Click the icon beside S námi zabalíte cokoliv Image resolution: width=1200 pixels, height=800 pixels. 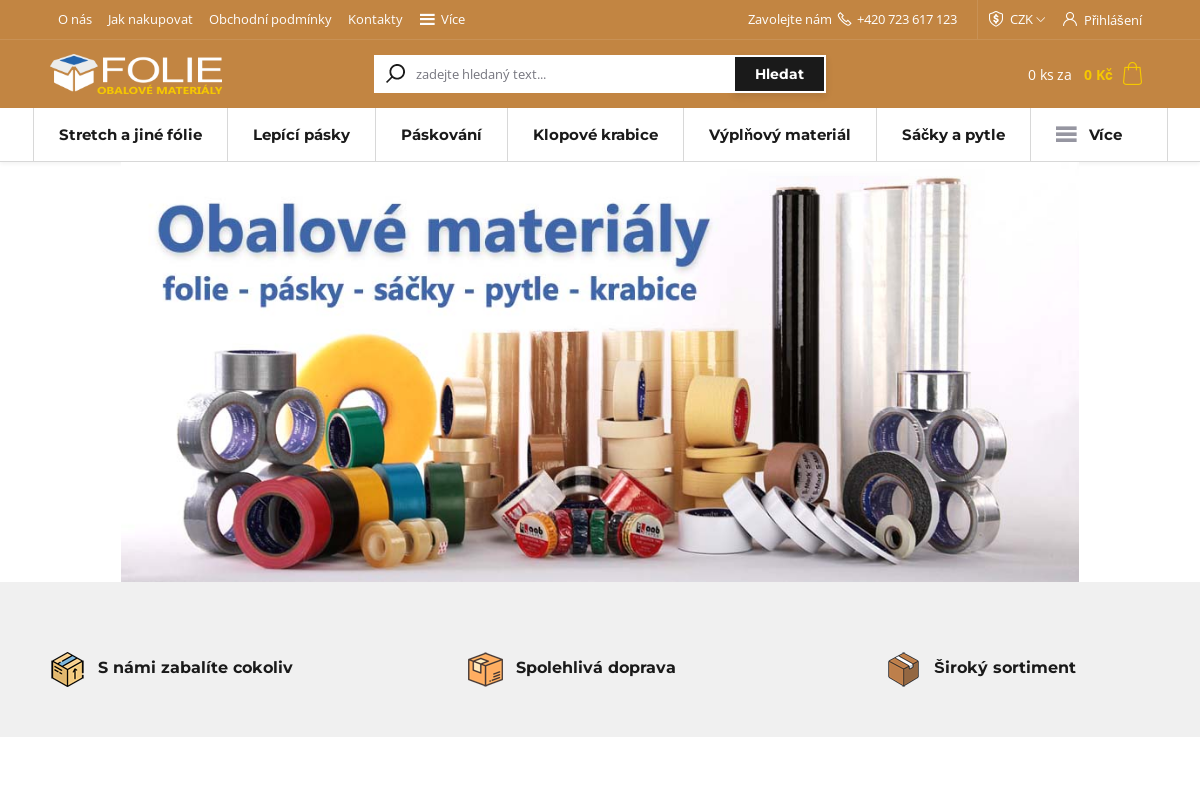pyautogui.click(x=67, y=668)
